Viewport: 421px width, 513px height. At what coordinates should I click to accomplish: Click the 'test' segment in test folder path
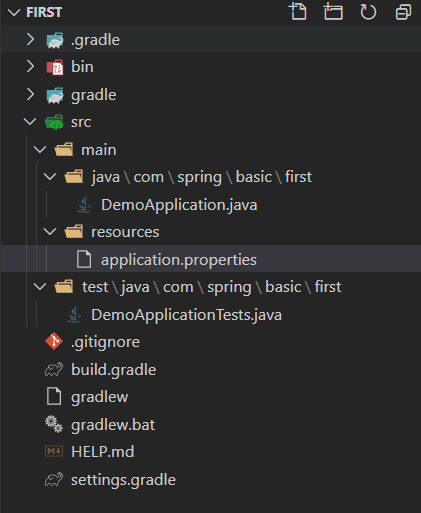click(x=95, y=287)
